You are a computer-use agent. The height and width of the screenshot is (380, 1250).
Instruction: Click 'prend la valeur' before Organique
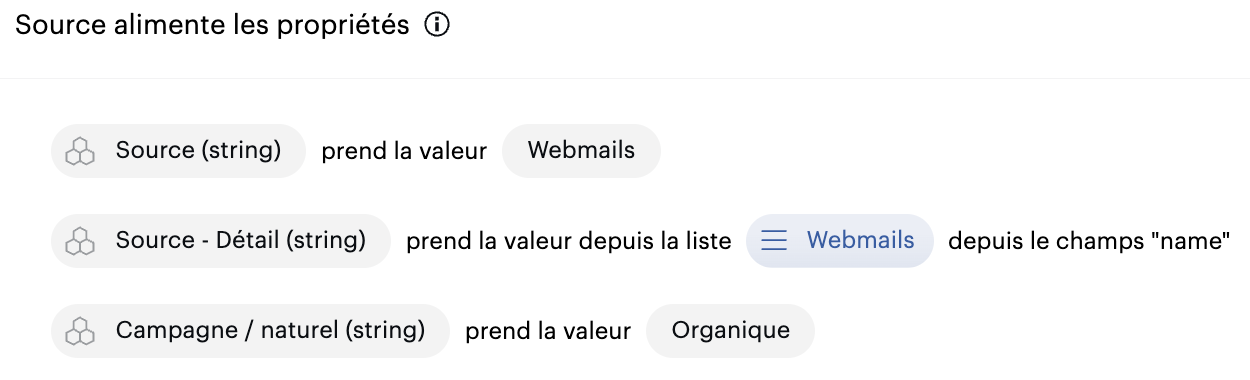pyautogui.click(x=548, y=332)
